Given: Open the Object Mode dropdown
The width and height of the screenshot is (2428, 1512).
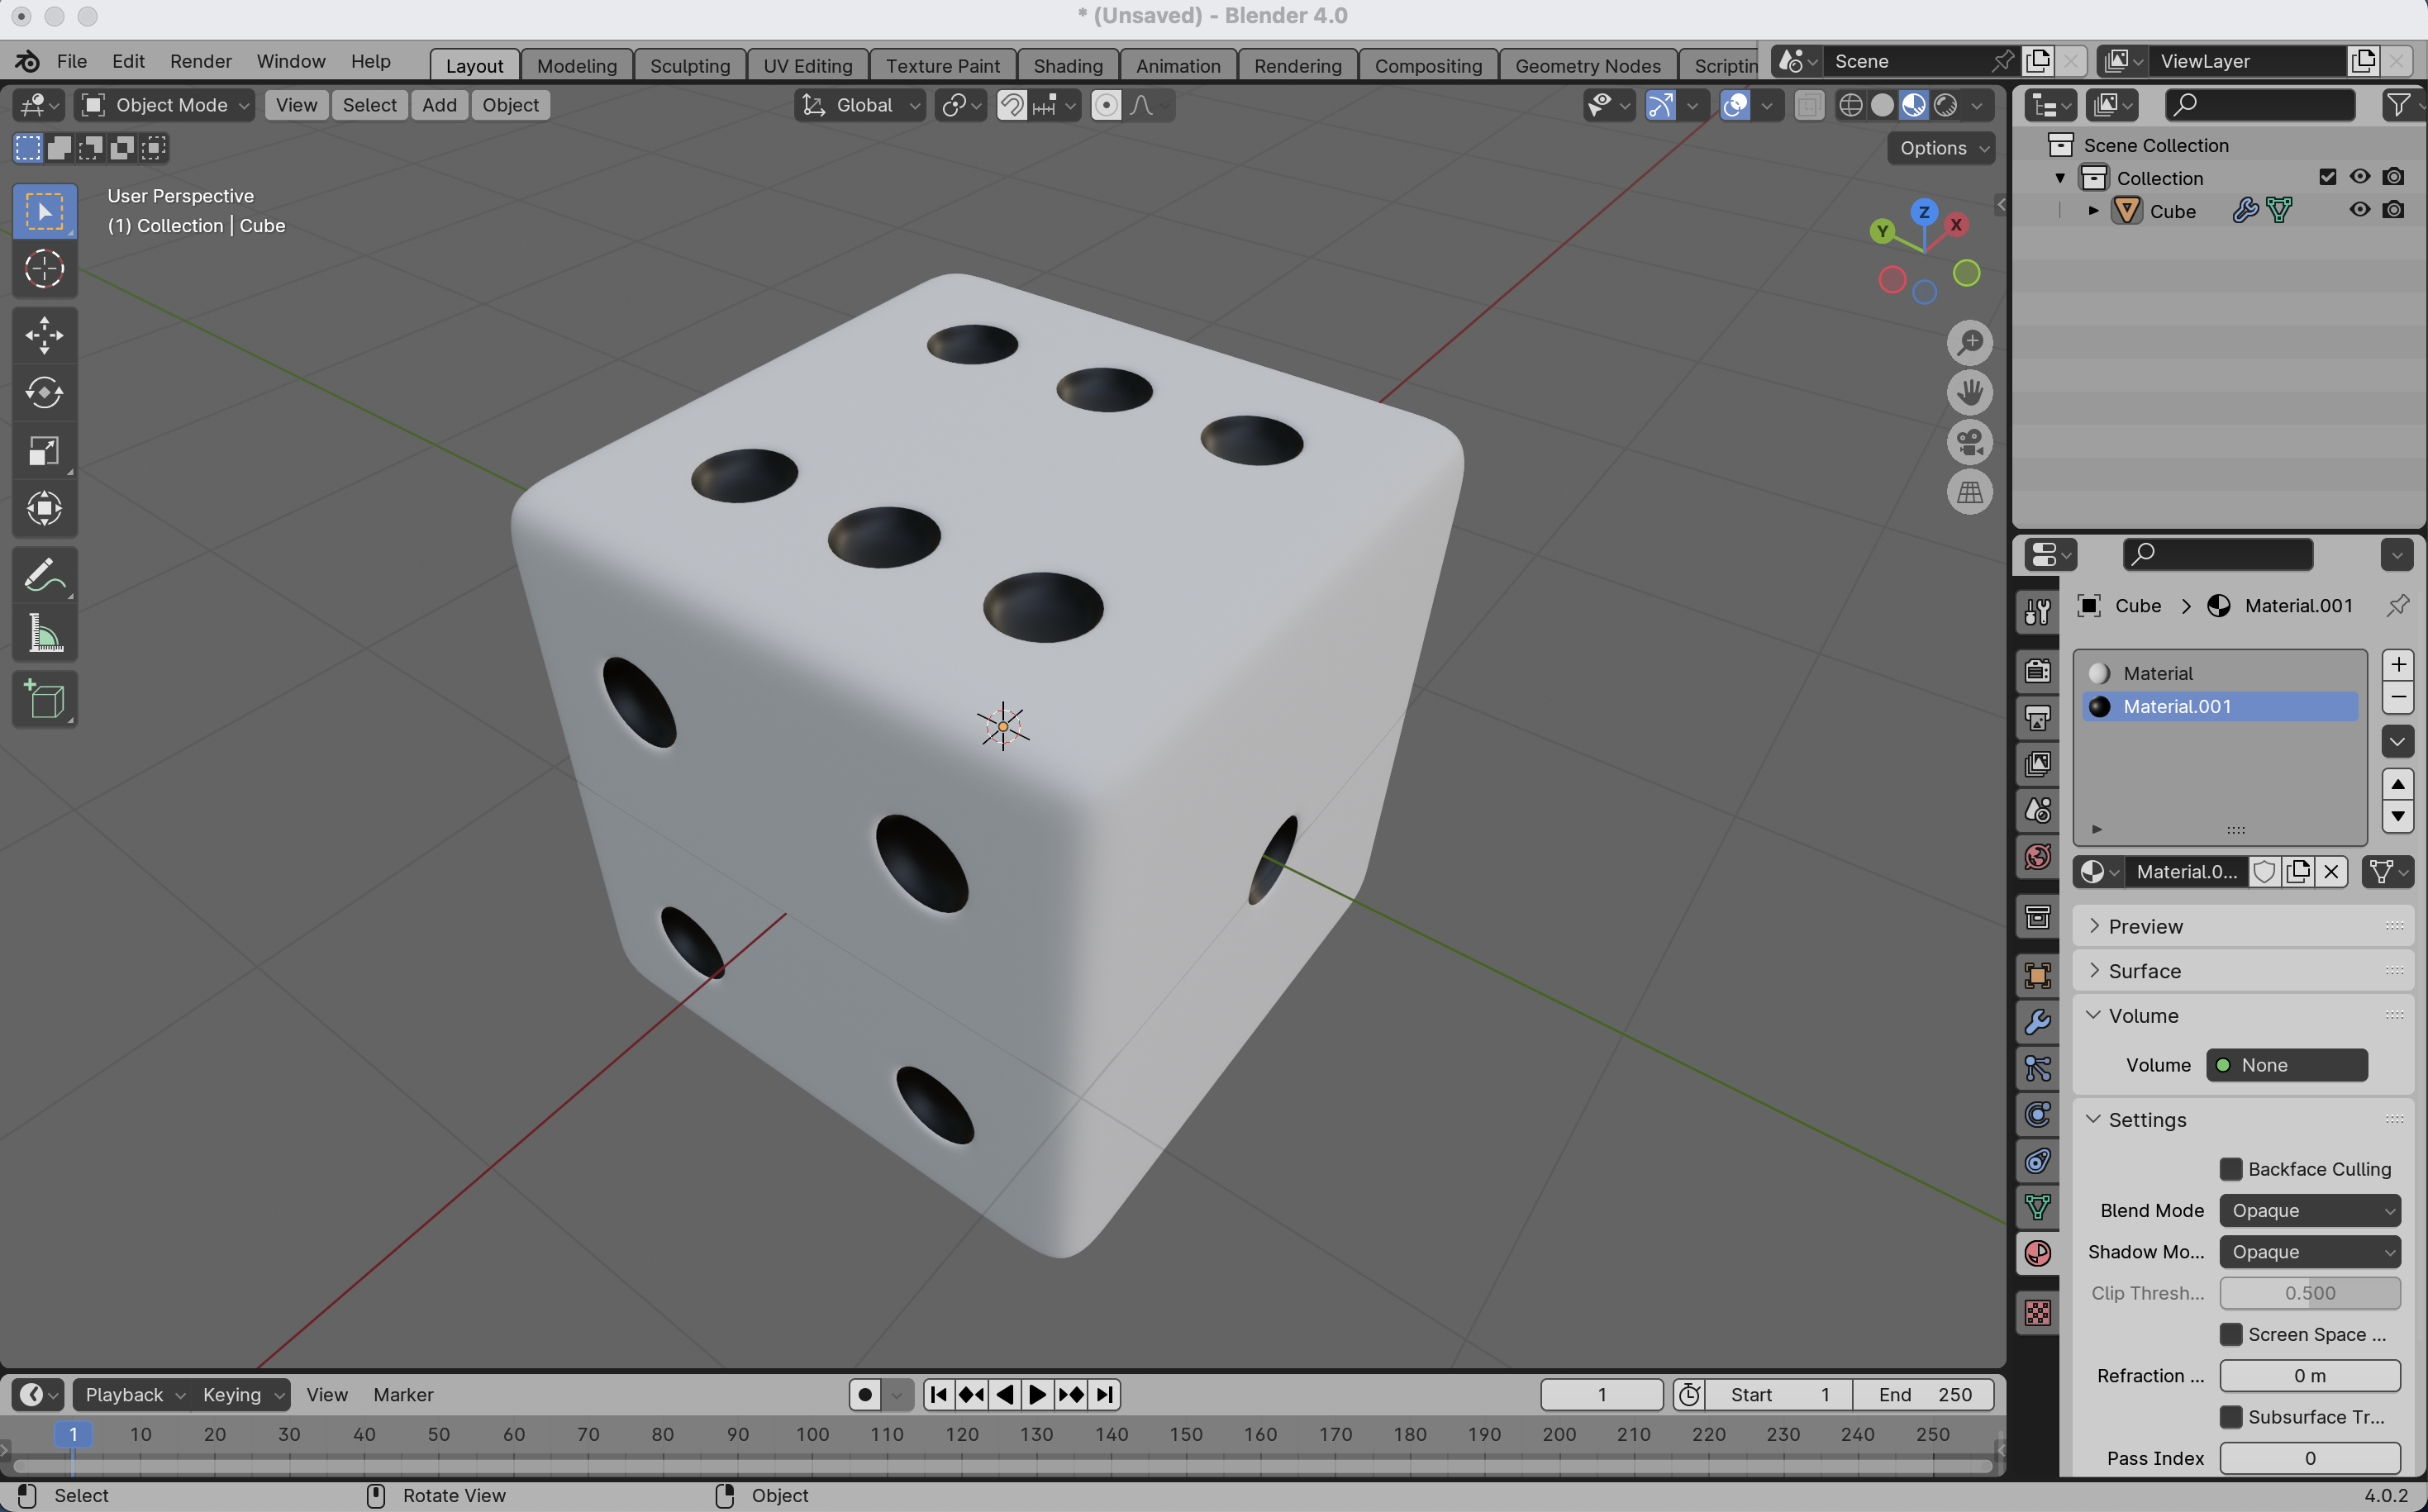Looking at the screenshot, I should click(x=165, y=105).
